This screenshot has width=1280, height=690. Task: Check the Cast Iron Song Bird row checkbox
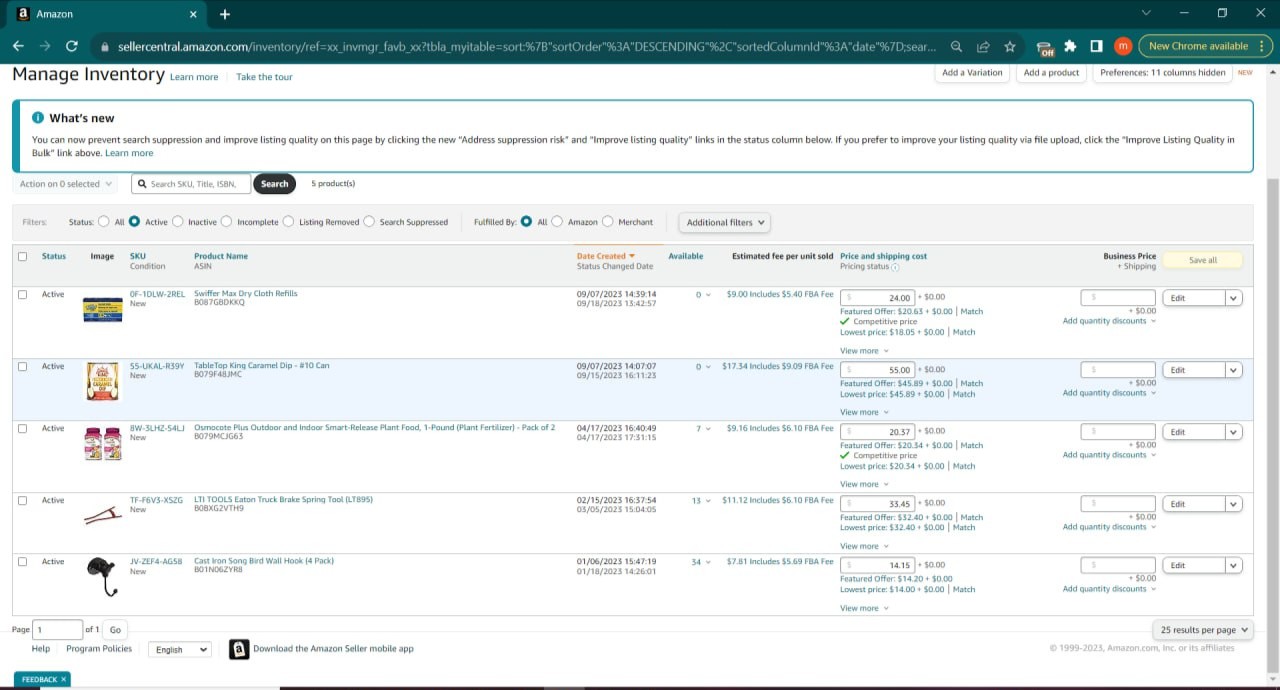tap(23, 561)
